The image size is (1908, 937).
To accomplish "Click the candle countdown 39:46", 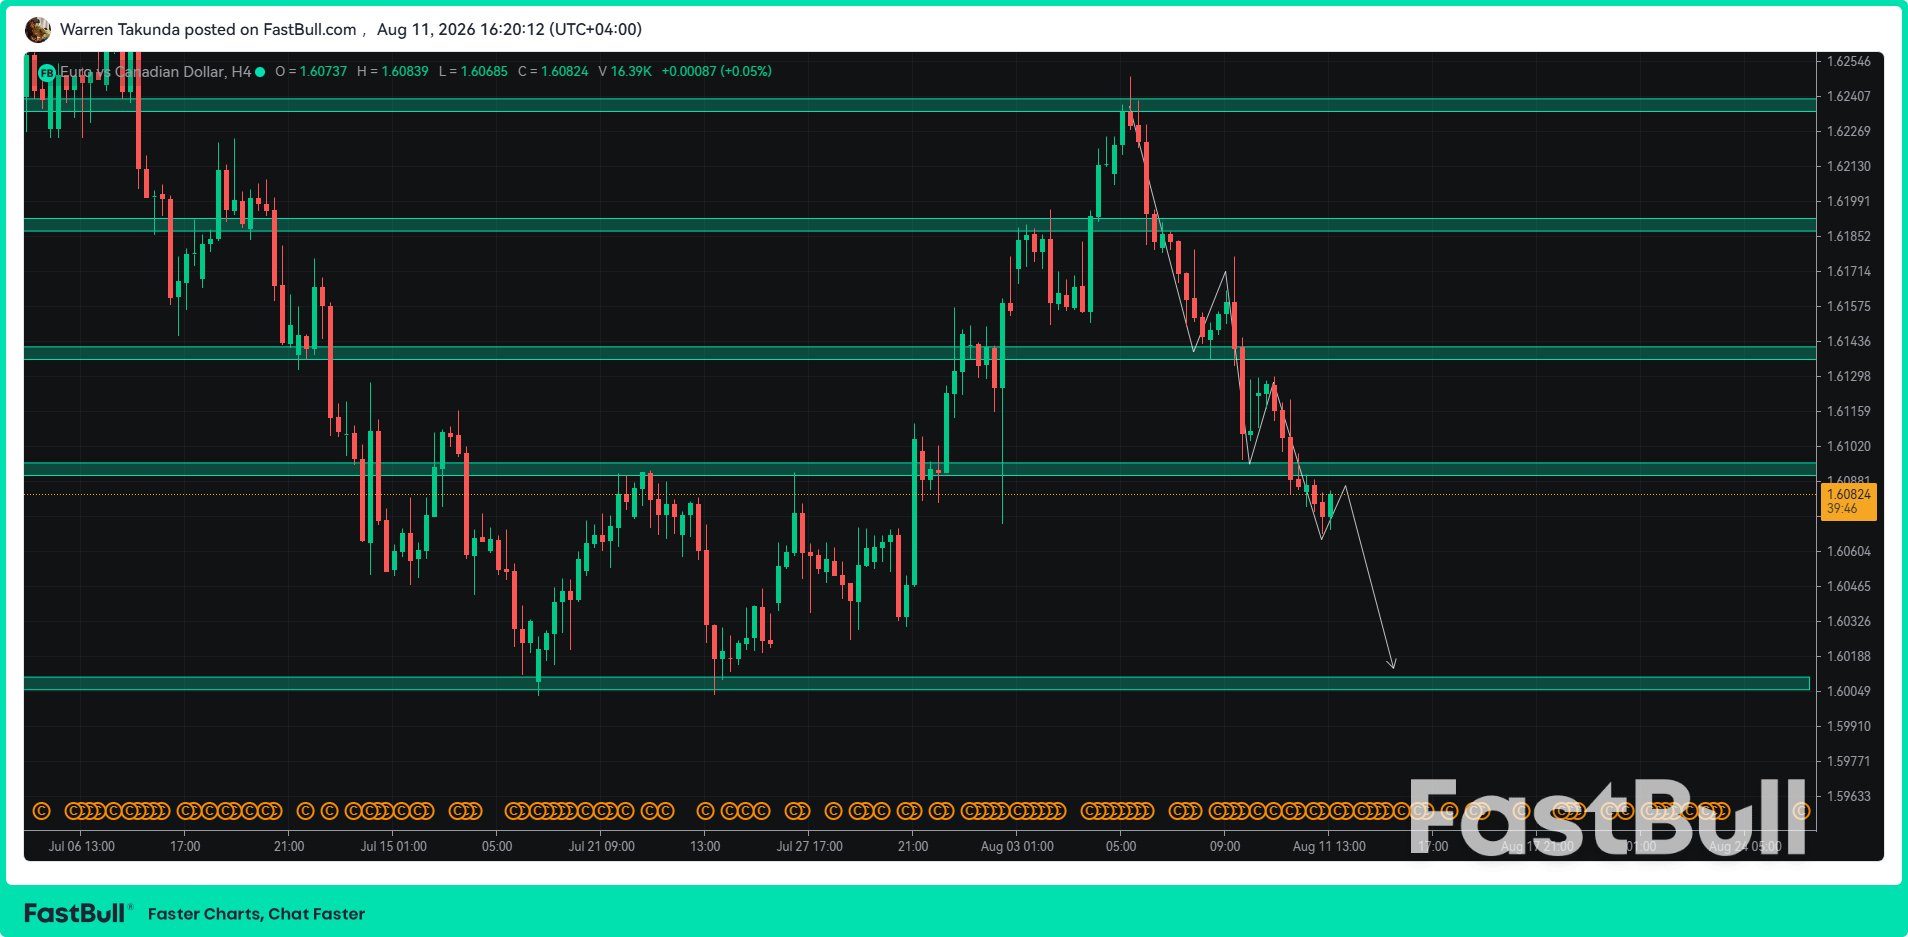I will click(1842, 509).
